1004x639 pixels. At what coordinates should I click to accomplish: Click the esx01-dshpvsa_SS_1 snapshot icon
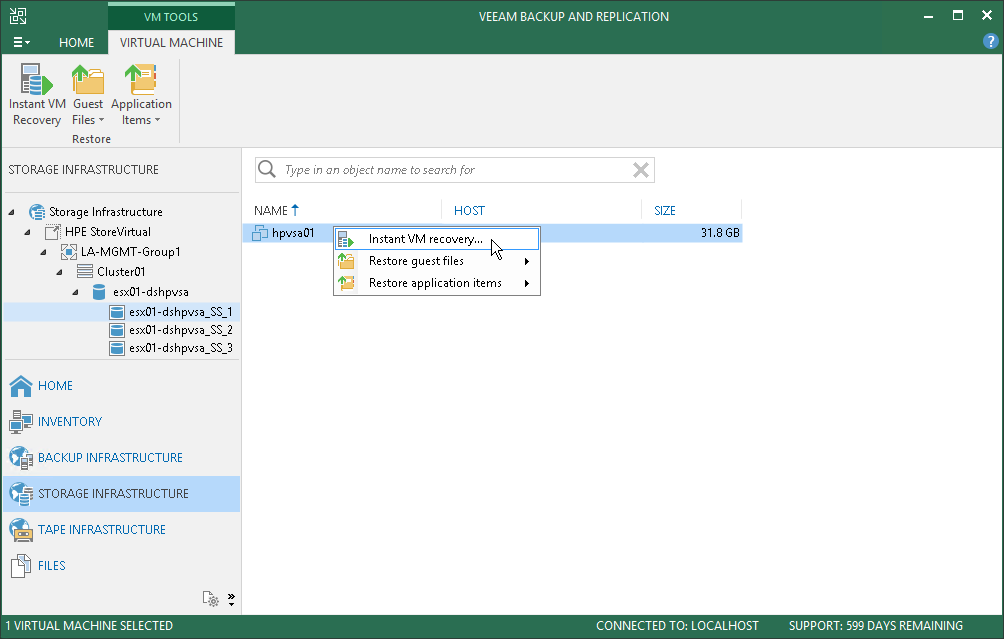coord(117,312)
